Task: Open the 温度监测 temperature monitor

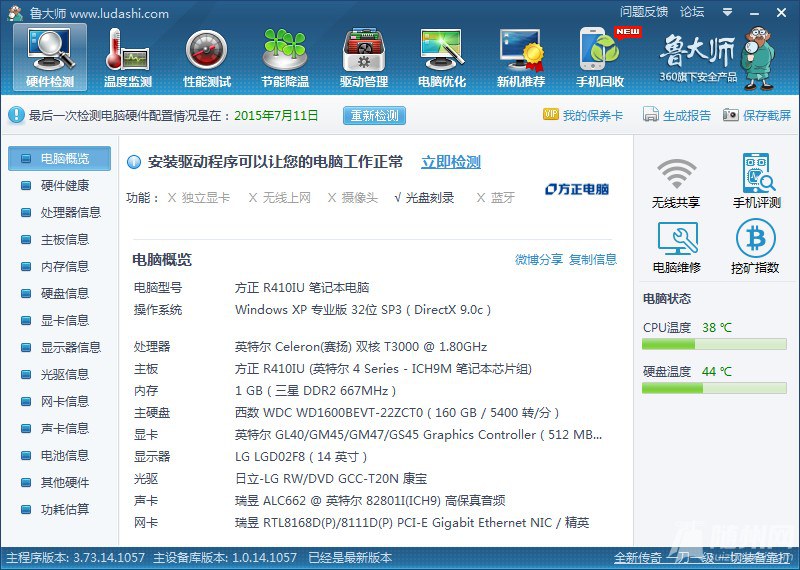Action: (128, 57)
